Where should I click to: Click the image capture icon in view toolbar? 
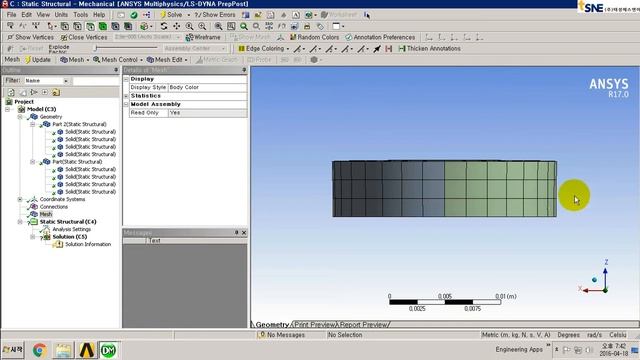point(294,26)
